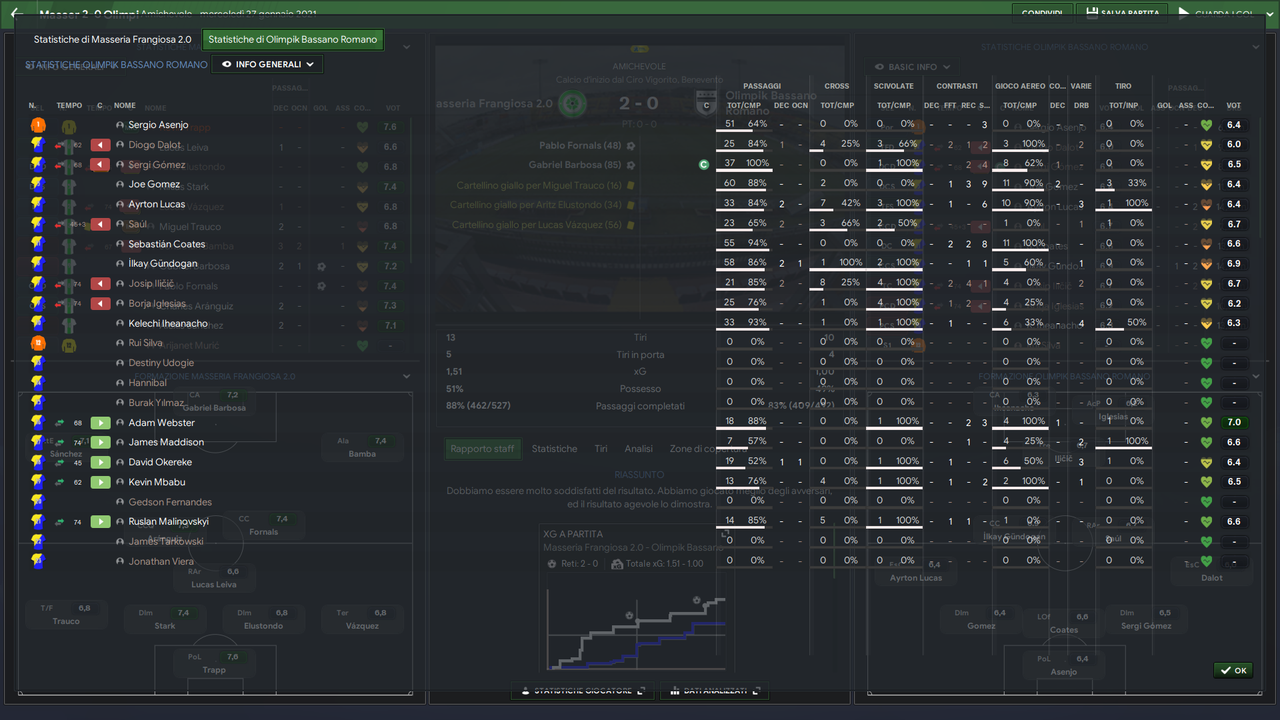
Task: Click Diogo Dalot's 6.0 rating value
Action: 1234,145
